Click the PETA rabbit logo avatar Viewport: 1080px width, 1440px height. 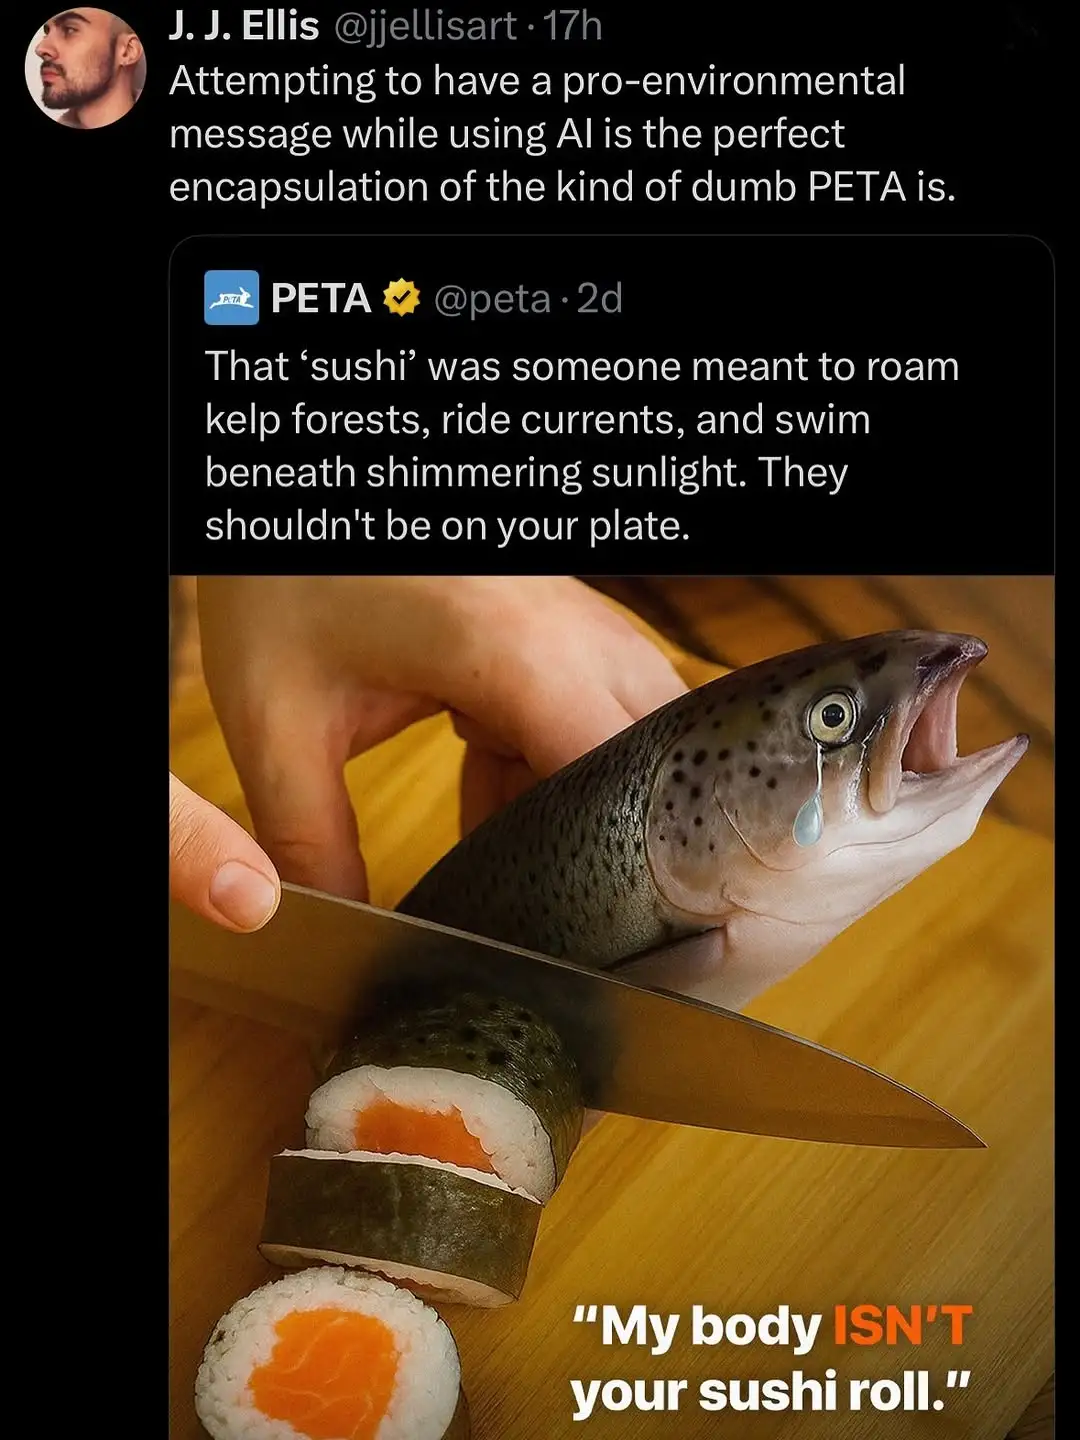tap(232, 298)
